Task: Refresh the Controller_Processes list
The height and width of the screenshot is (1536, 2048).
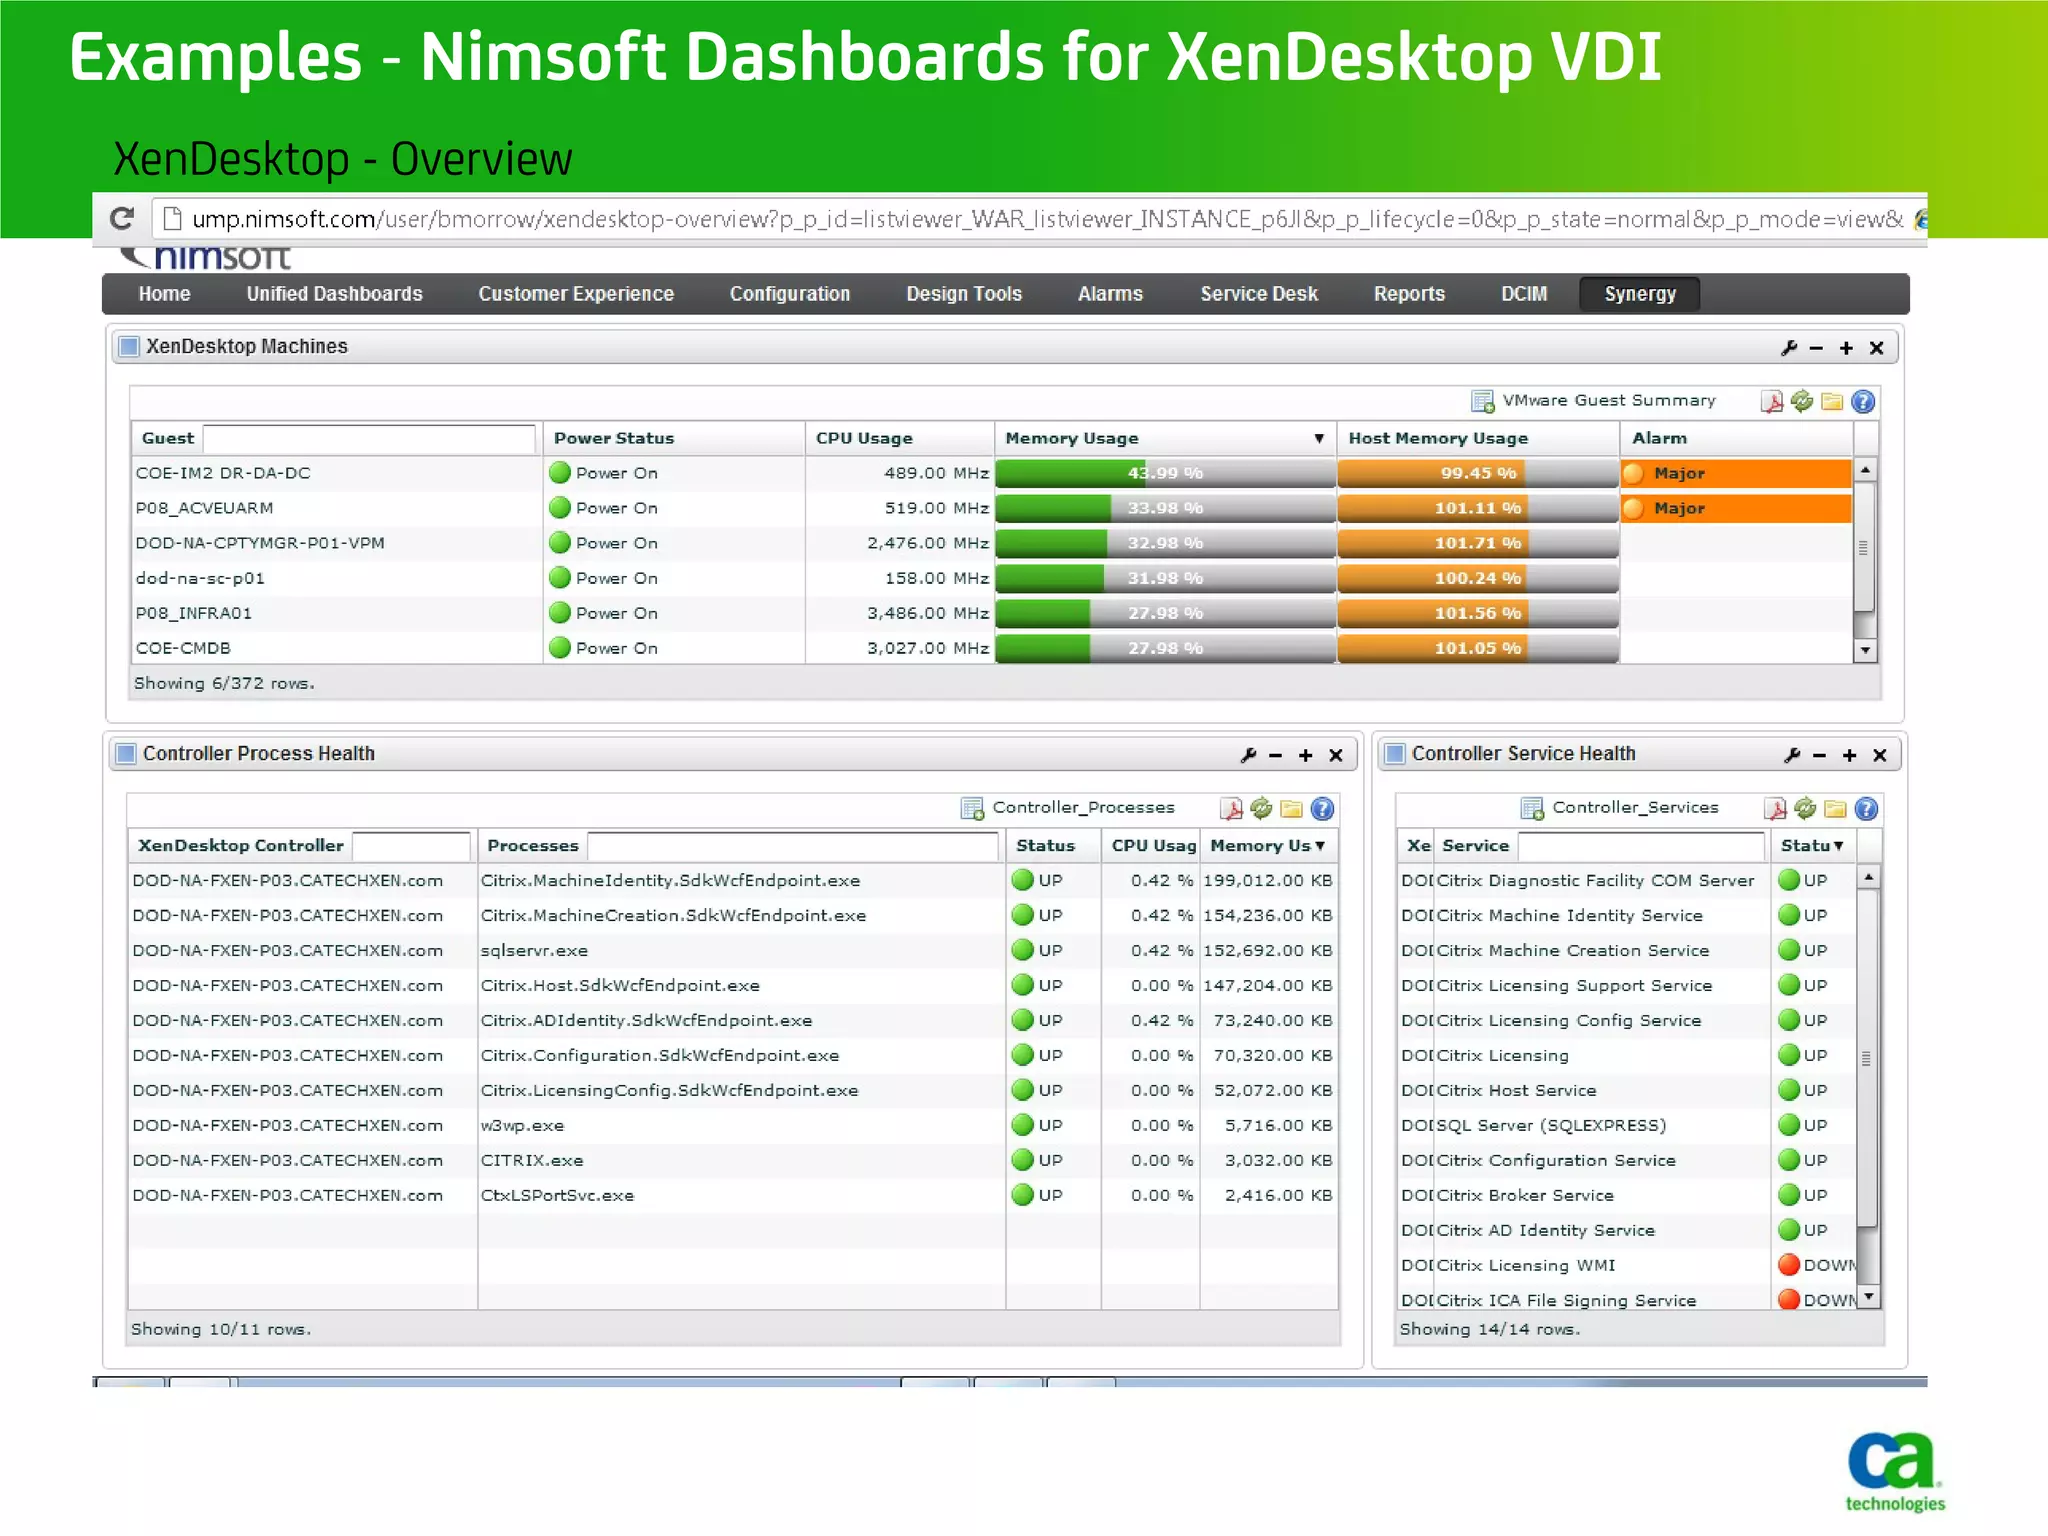Action: [x=1261, y=808]
